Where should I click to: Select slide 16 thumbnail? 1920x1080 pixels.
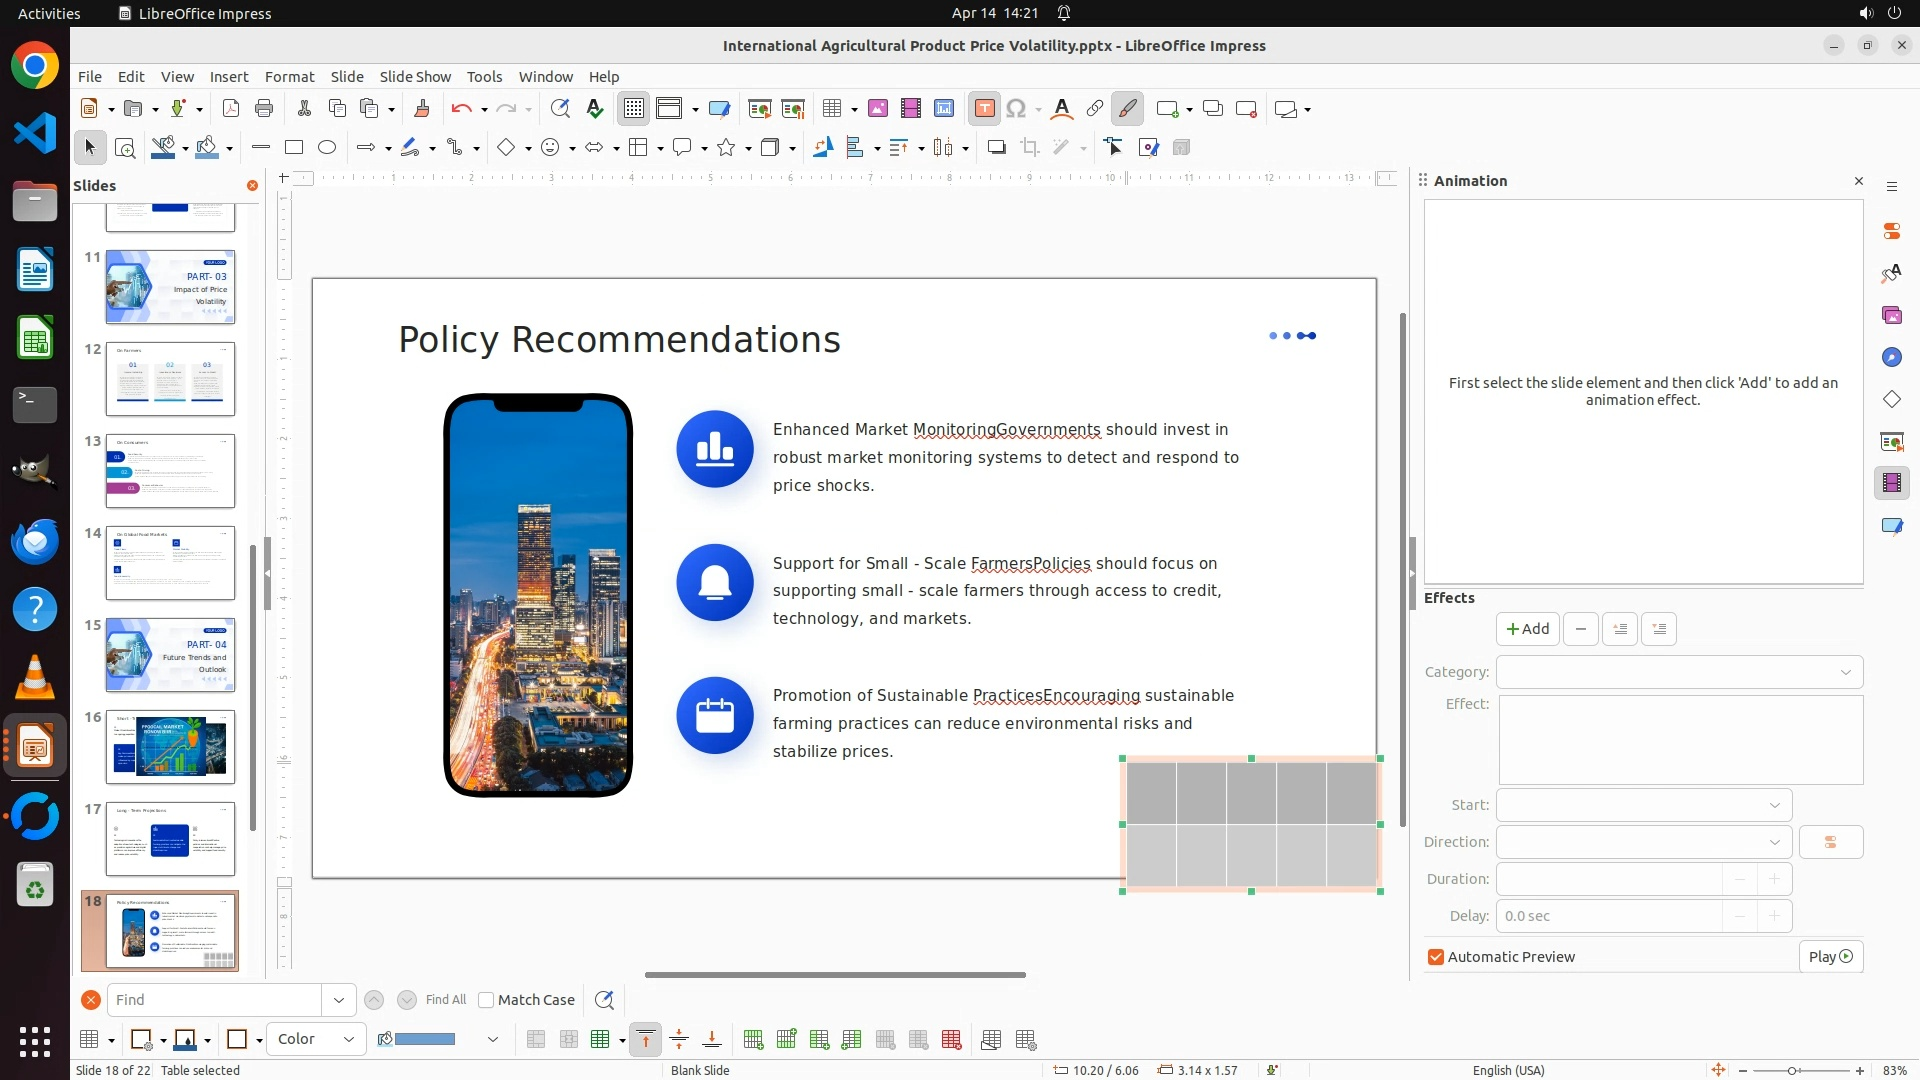tap(170, 747)
